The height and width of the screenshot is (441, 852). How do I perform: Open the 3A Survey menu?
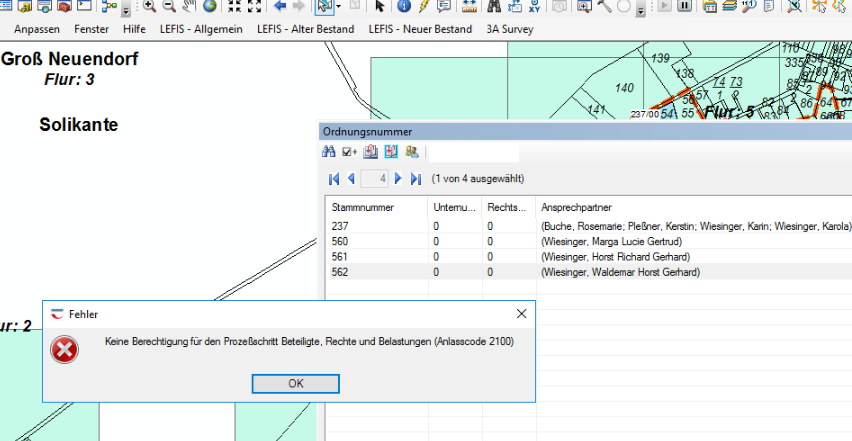click(510, 29)
